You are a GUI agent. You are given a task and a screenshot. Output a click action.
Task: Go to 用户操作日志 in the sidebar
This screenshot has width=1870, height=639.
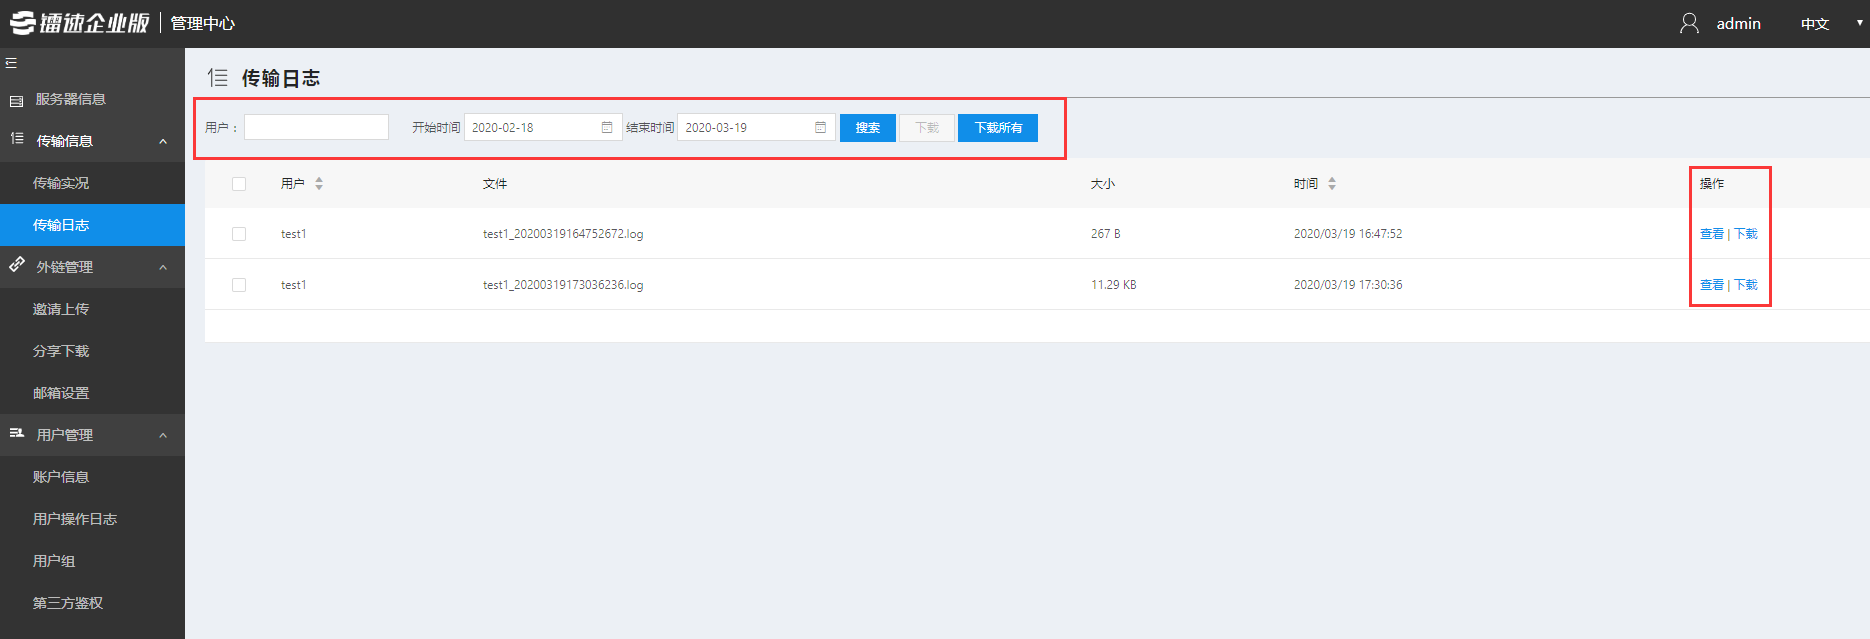point(75,519)
